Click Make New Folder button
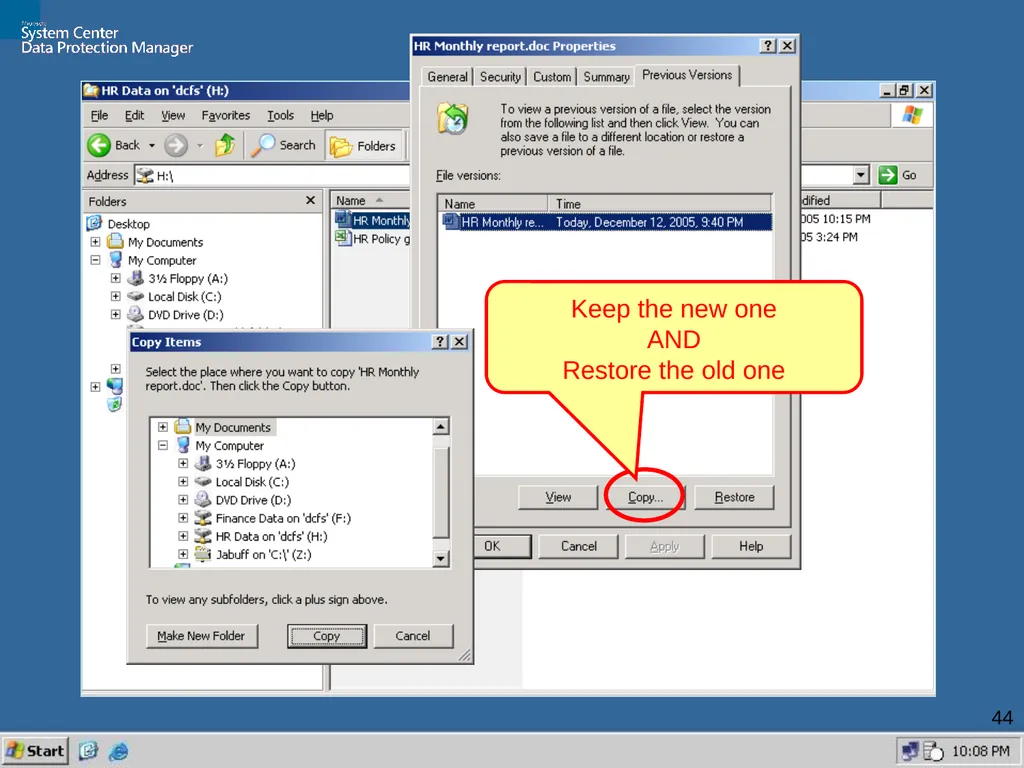1024x768 pixels. [201, 635]
